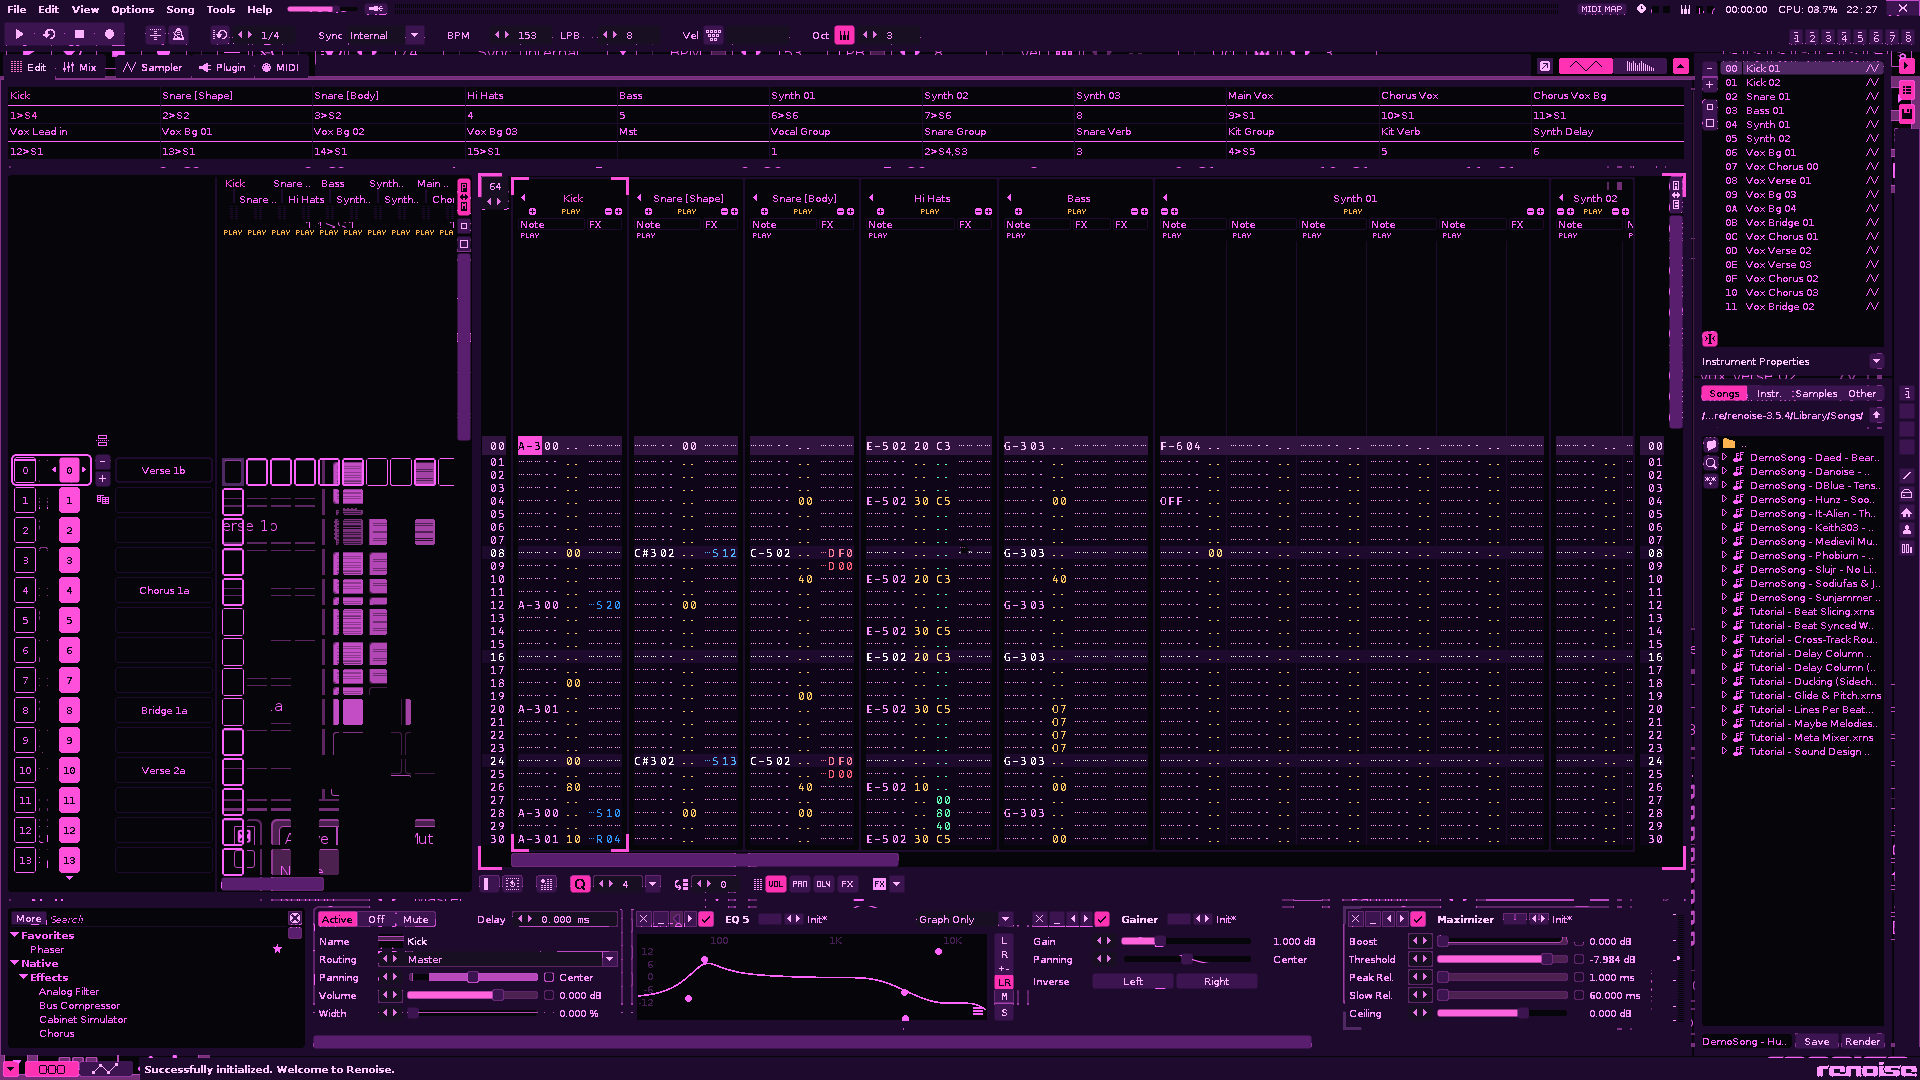Click the Mute track button
This screenshot has width=1920, height=1080.
pos(416,920)
